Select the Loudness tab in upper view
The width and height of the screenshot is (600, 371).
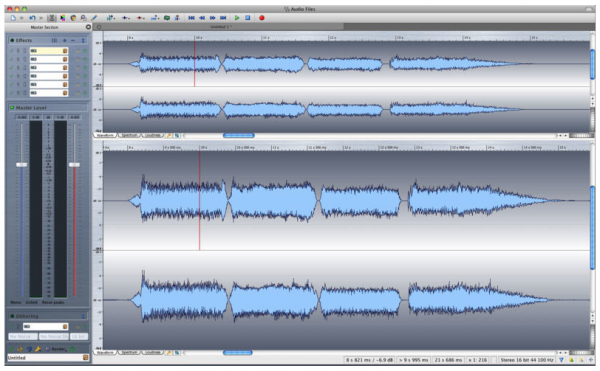point(153,135)
